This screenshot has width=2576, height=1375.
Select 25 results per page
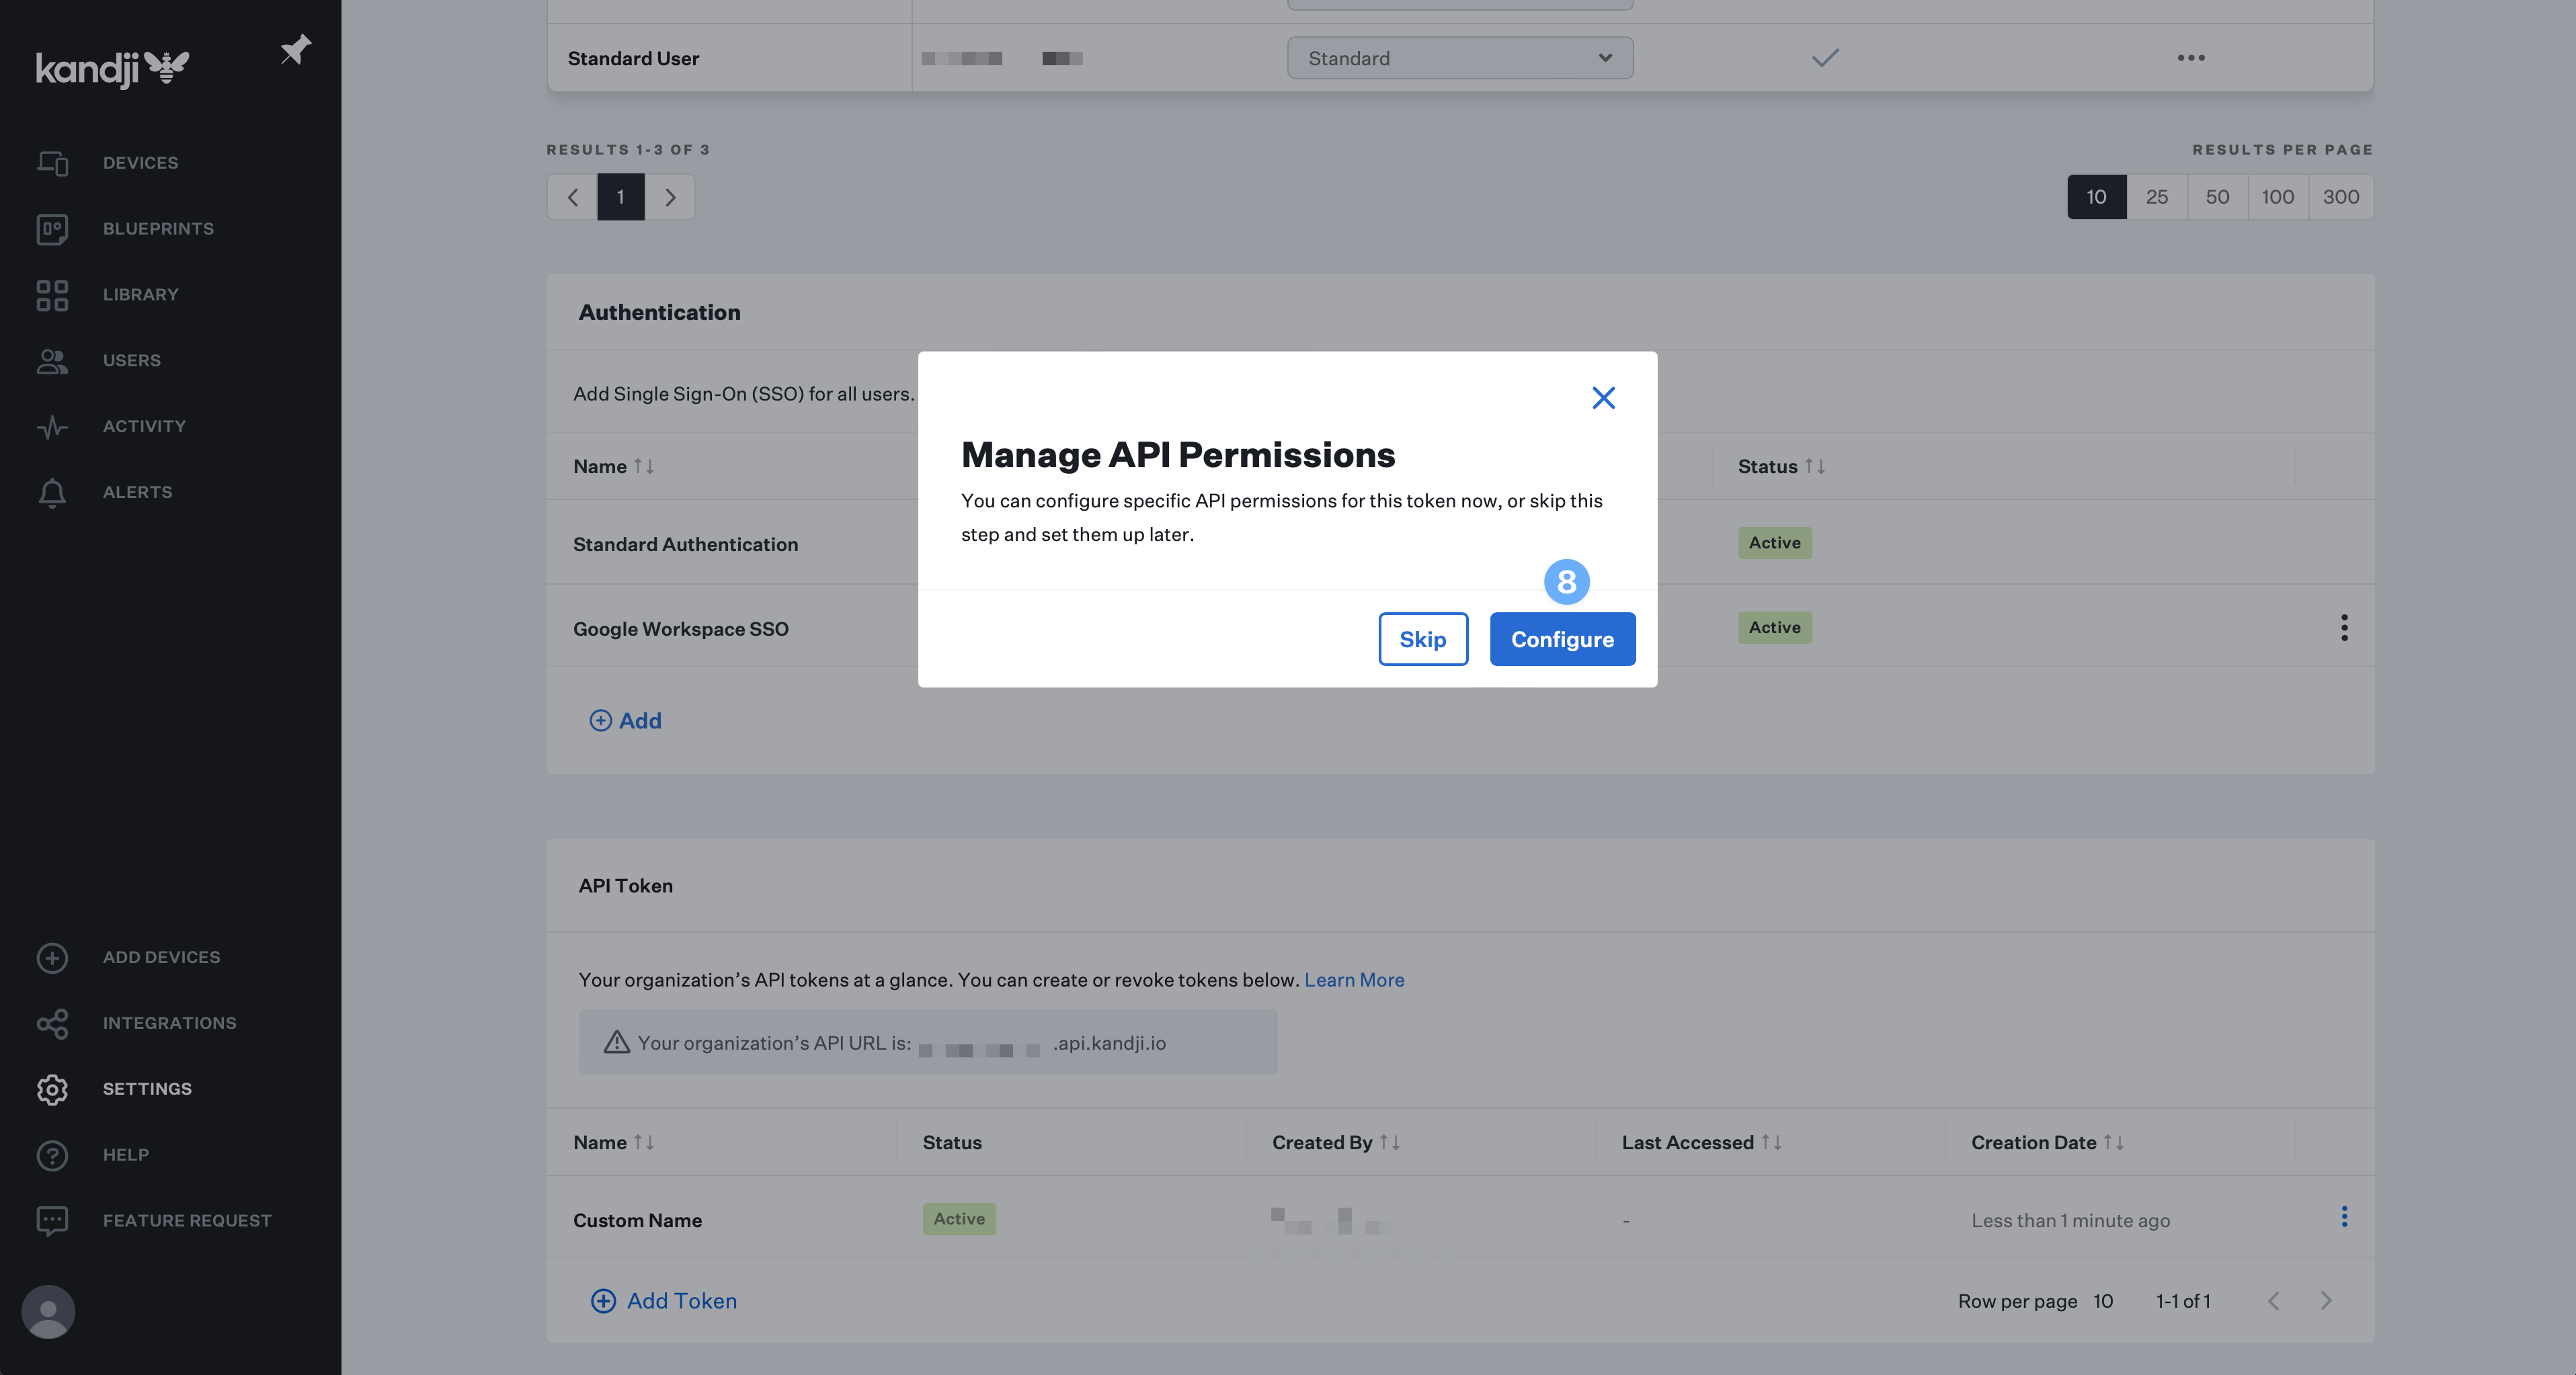click(x=2156, y=197)
